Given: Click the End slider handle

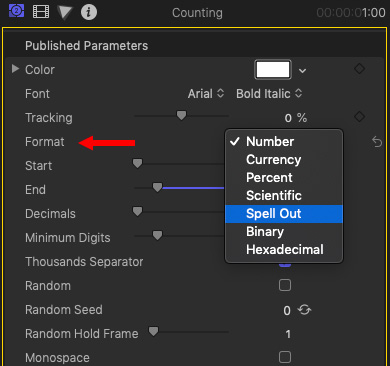Looking at the screenshot, I should [157, 187].
